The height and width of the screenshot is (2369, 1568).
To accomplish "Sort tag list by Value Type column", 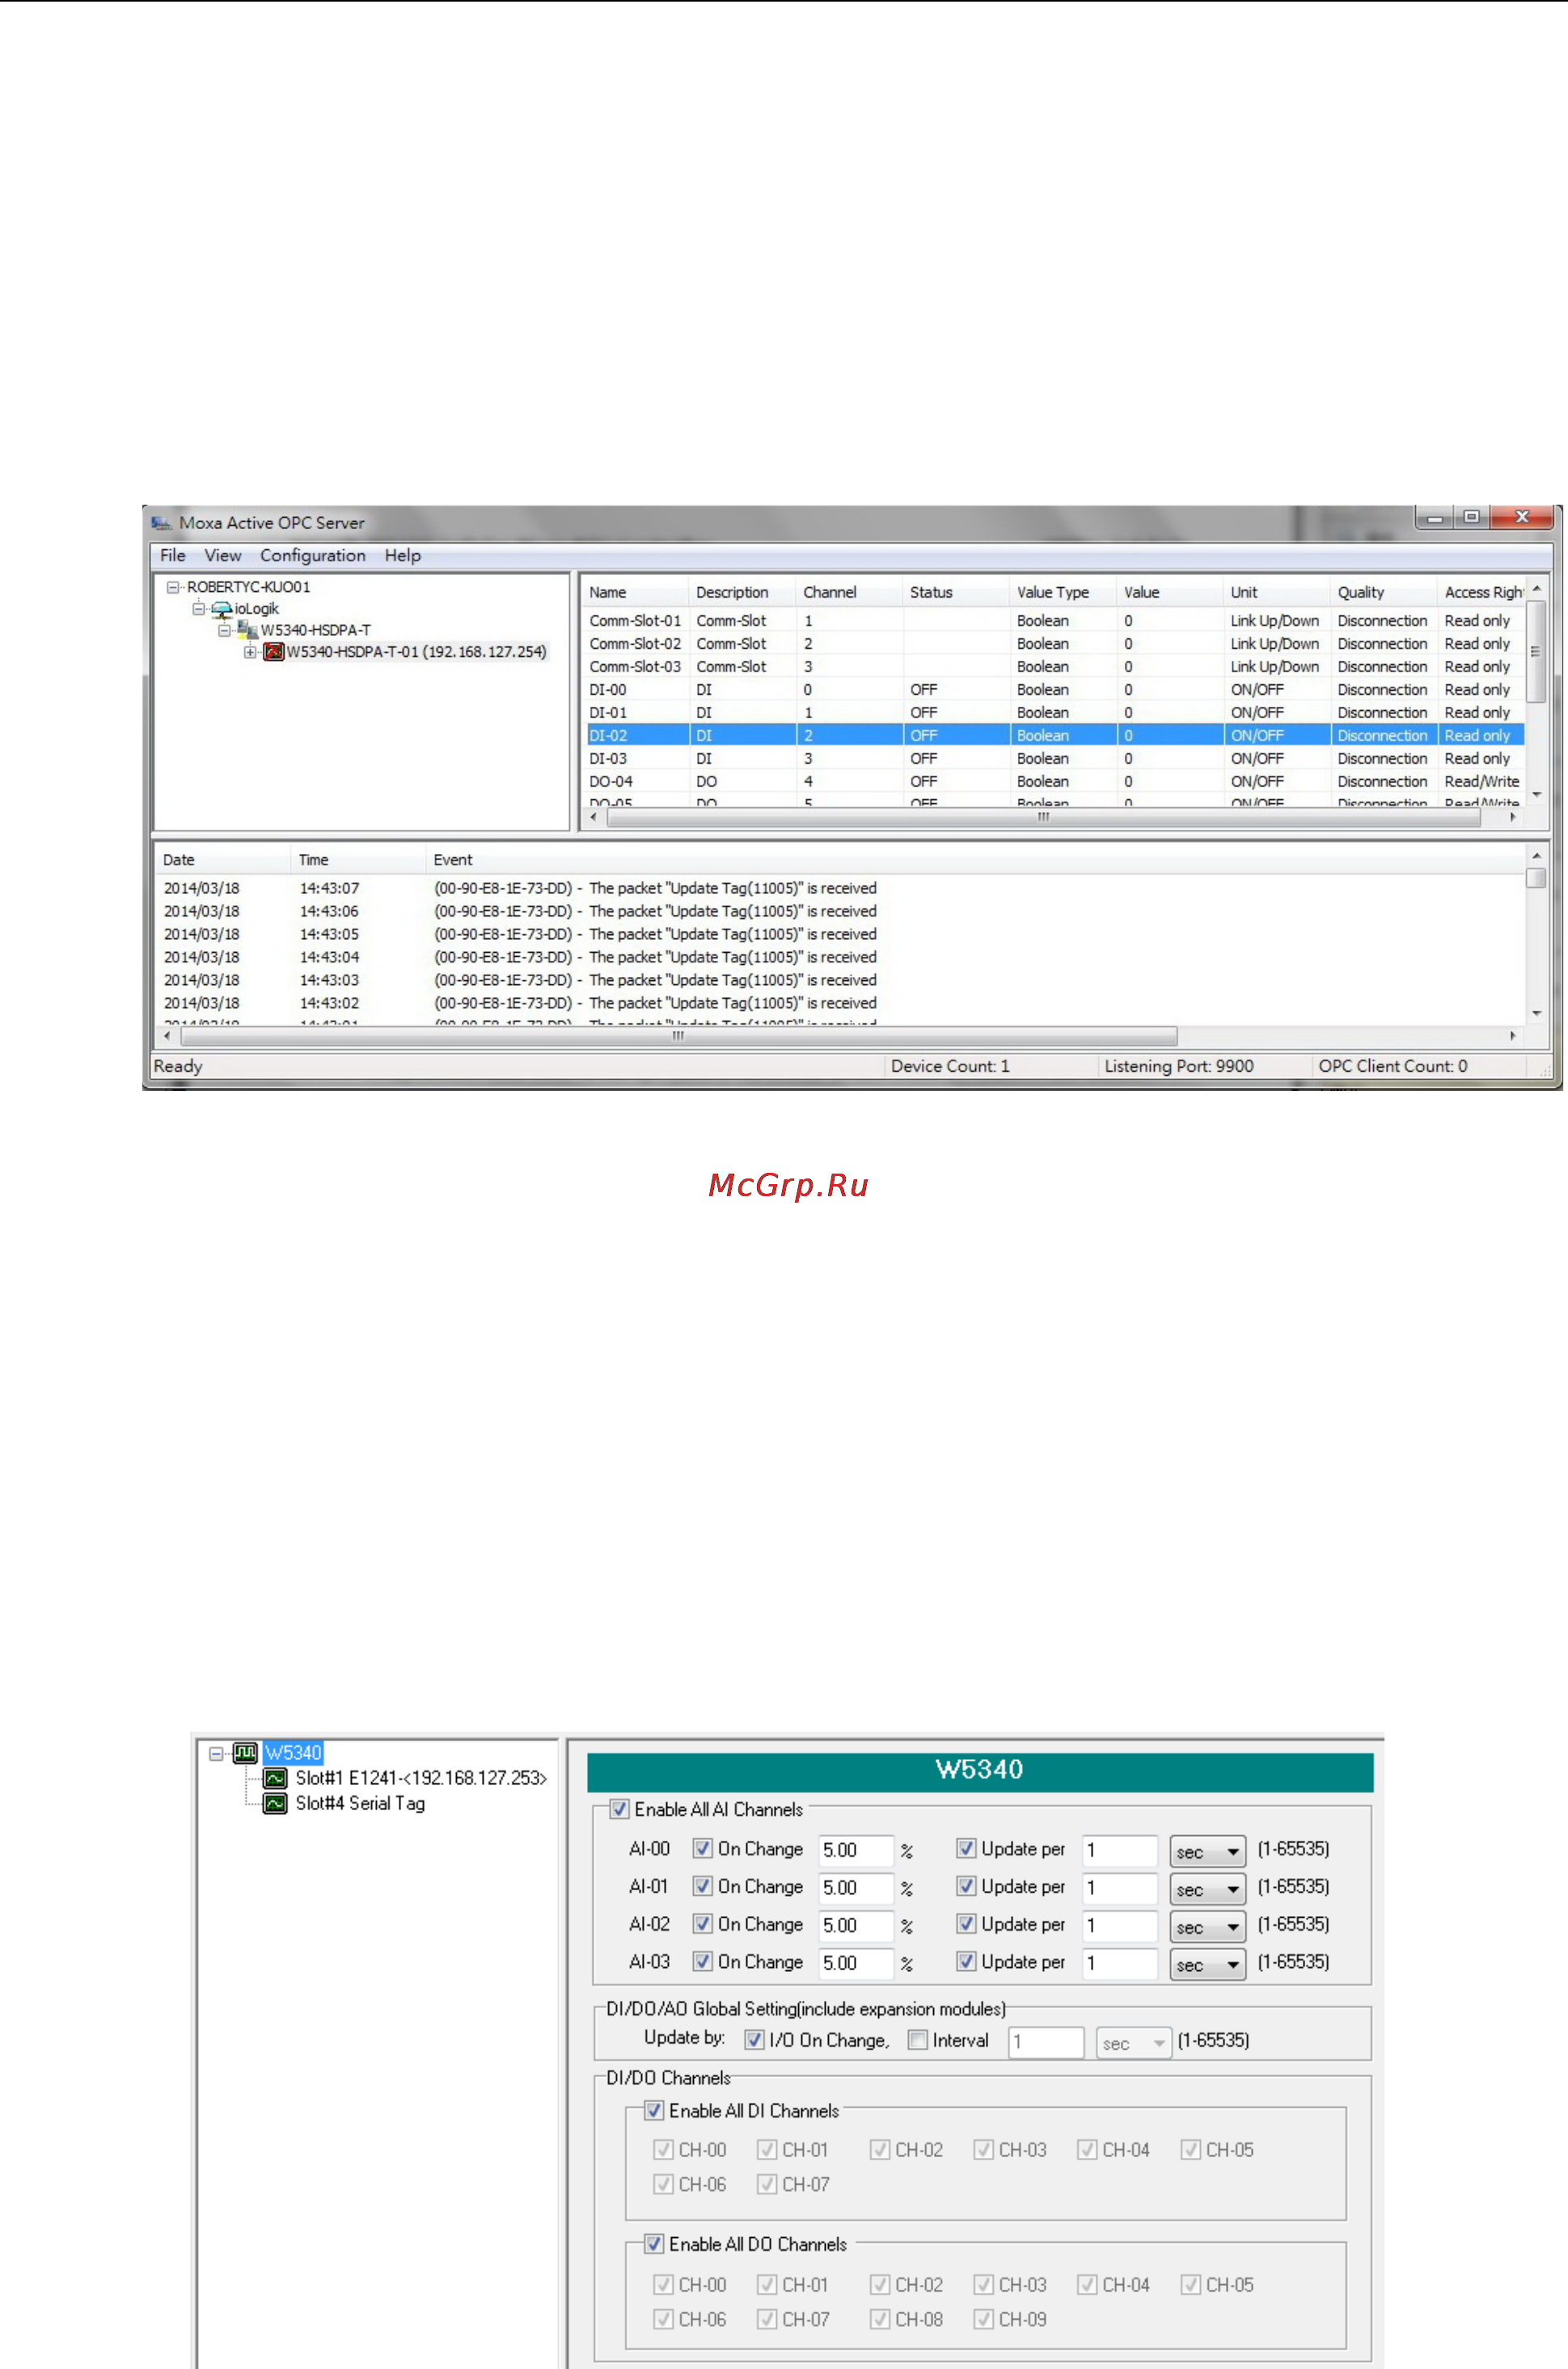I will [x=1062, y=592].
